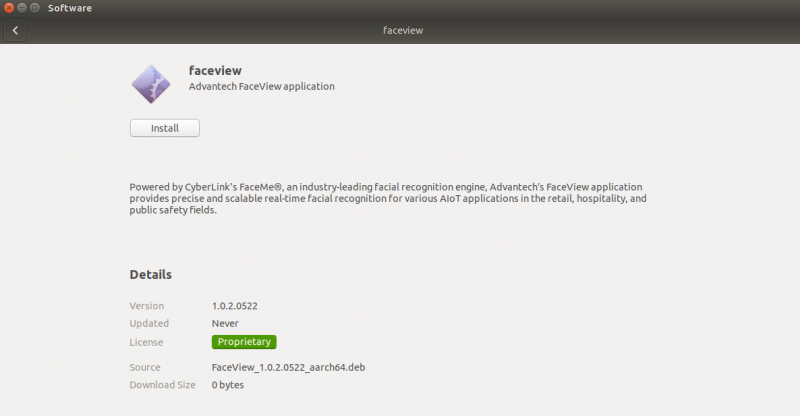Click the Version label
This screenshot has height=416, width=800.
point(147,305)
